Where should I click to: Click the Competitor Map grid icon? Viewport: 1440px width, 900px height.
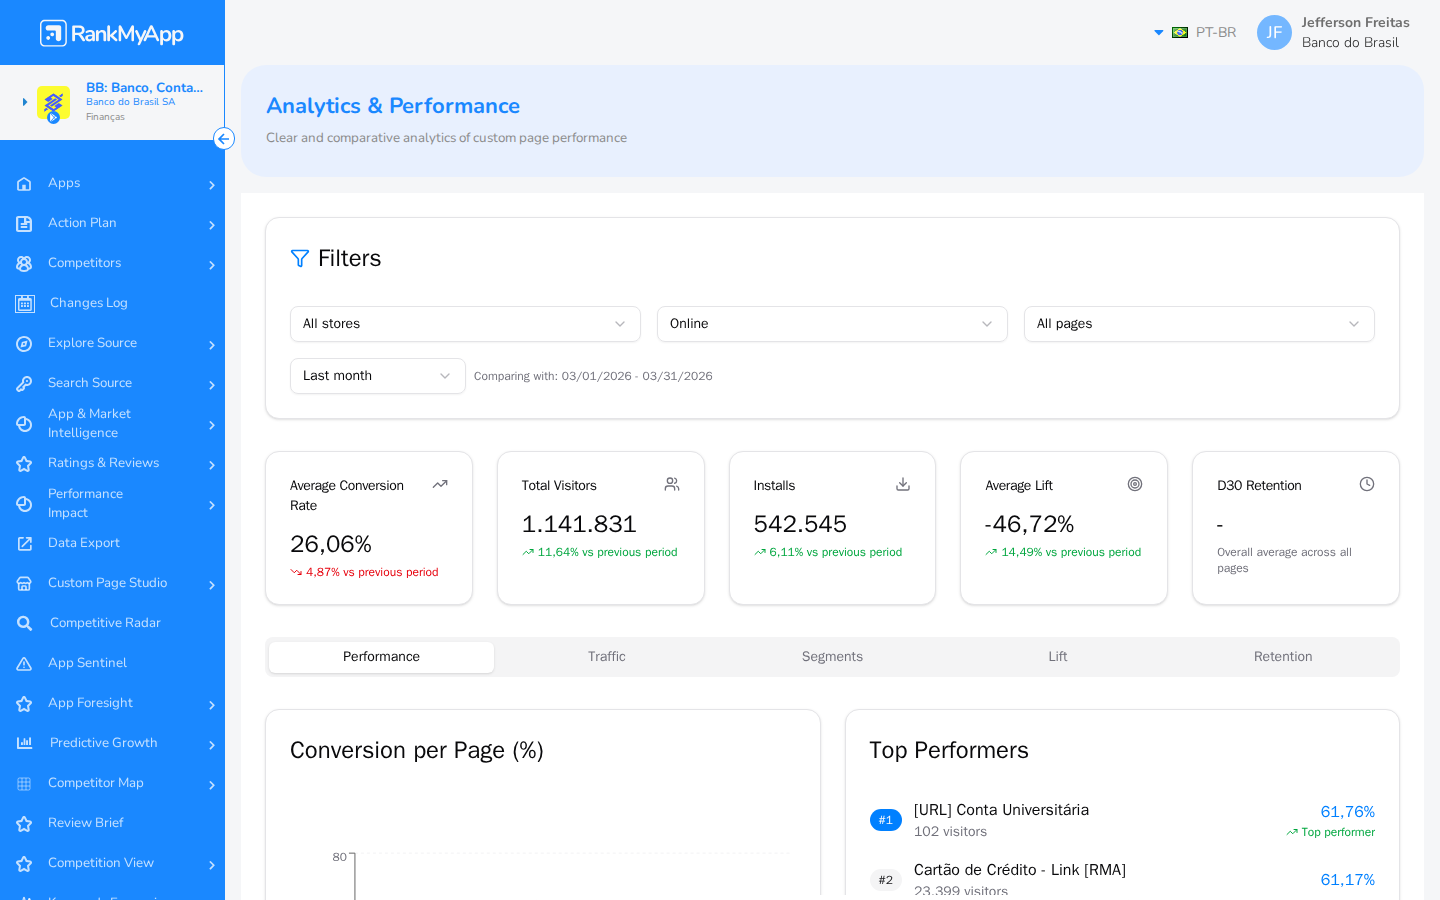[x=24, y=784]
